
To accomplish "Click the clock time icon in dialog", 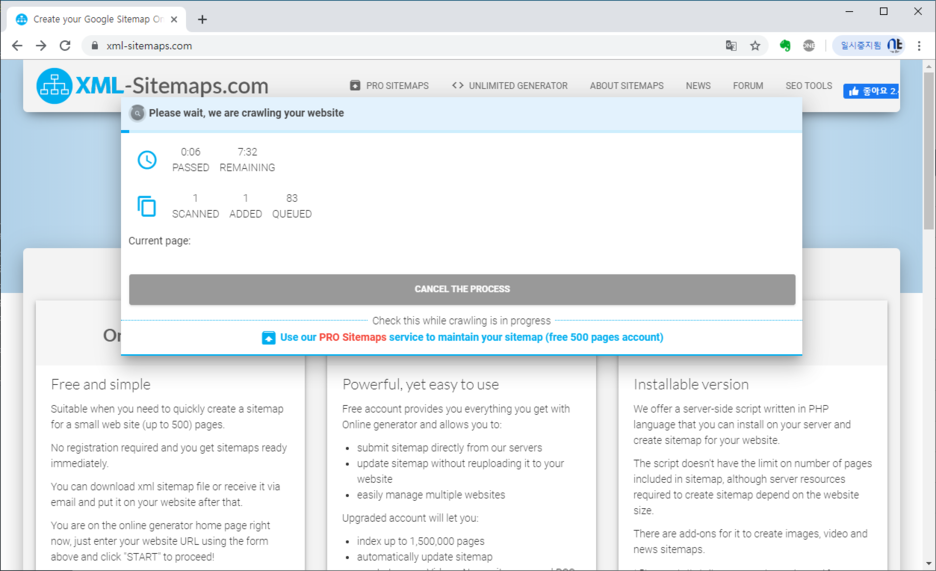I will click(x=147, y=159).
